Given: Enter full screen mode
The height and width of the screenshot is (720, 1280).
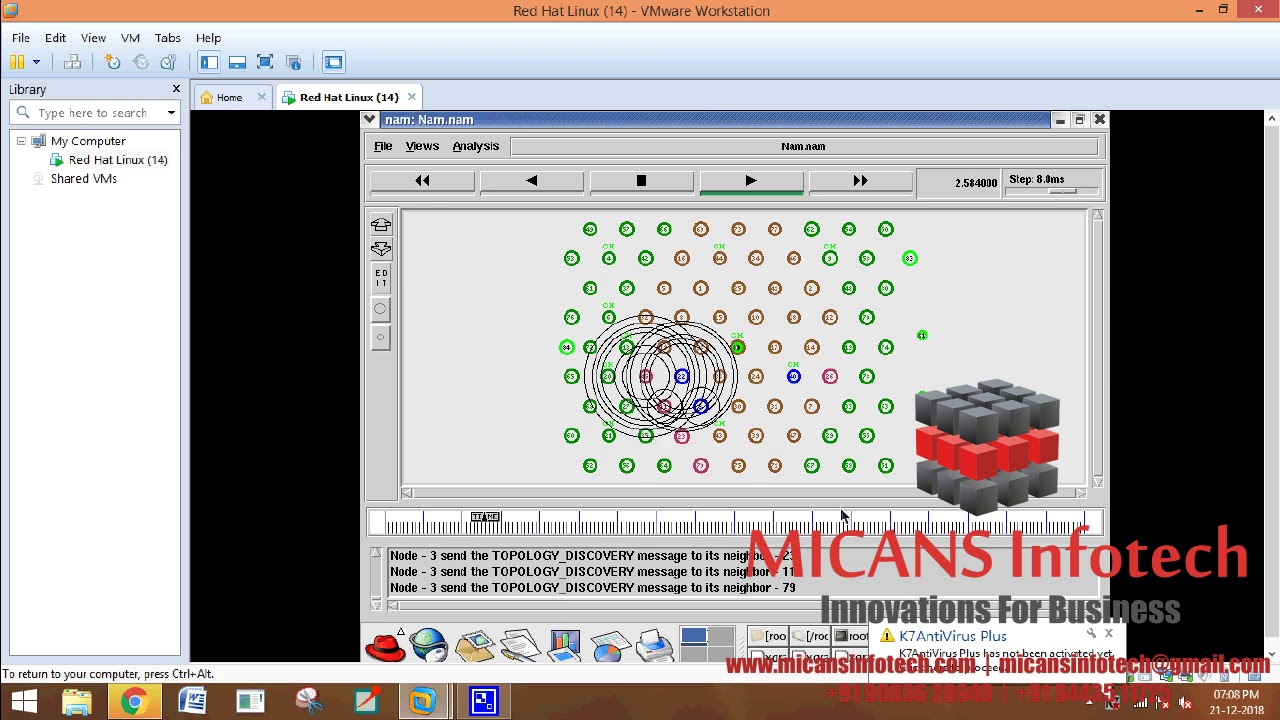Looking at the screenshot, I should tap(265, 62).
